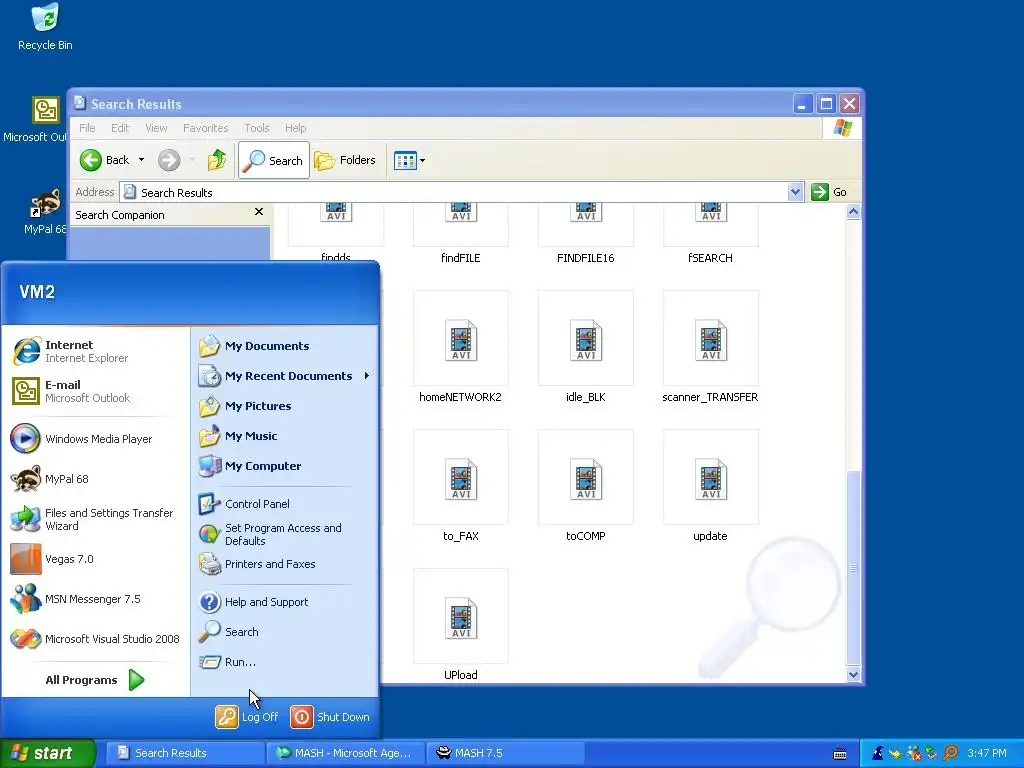Click the Start button
Screen dimensions: 1024x768
(48, 753)
